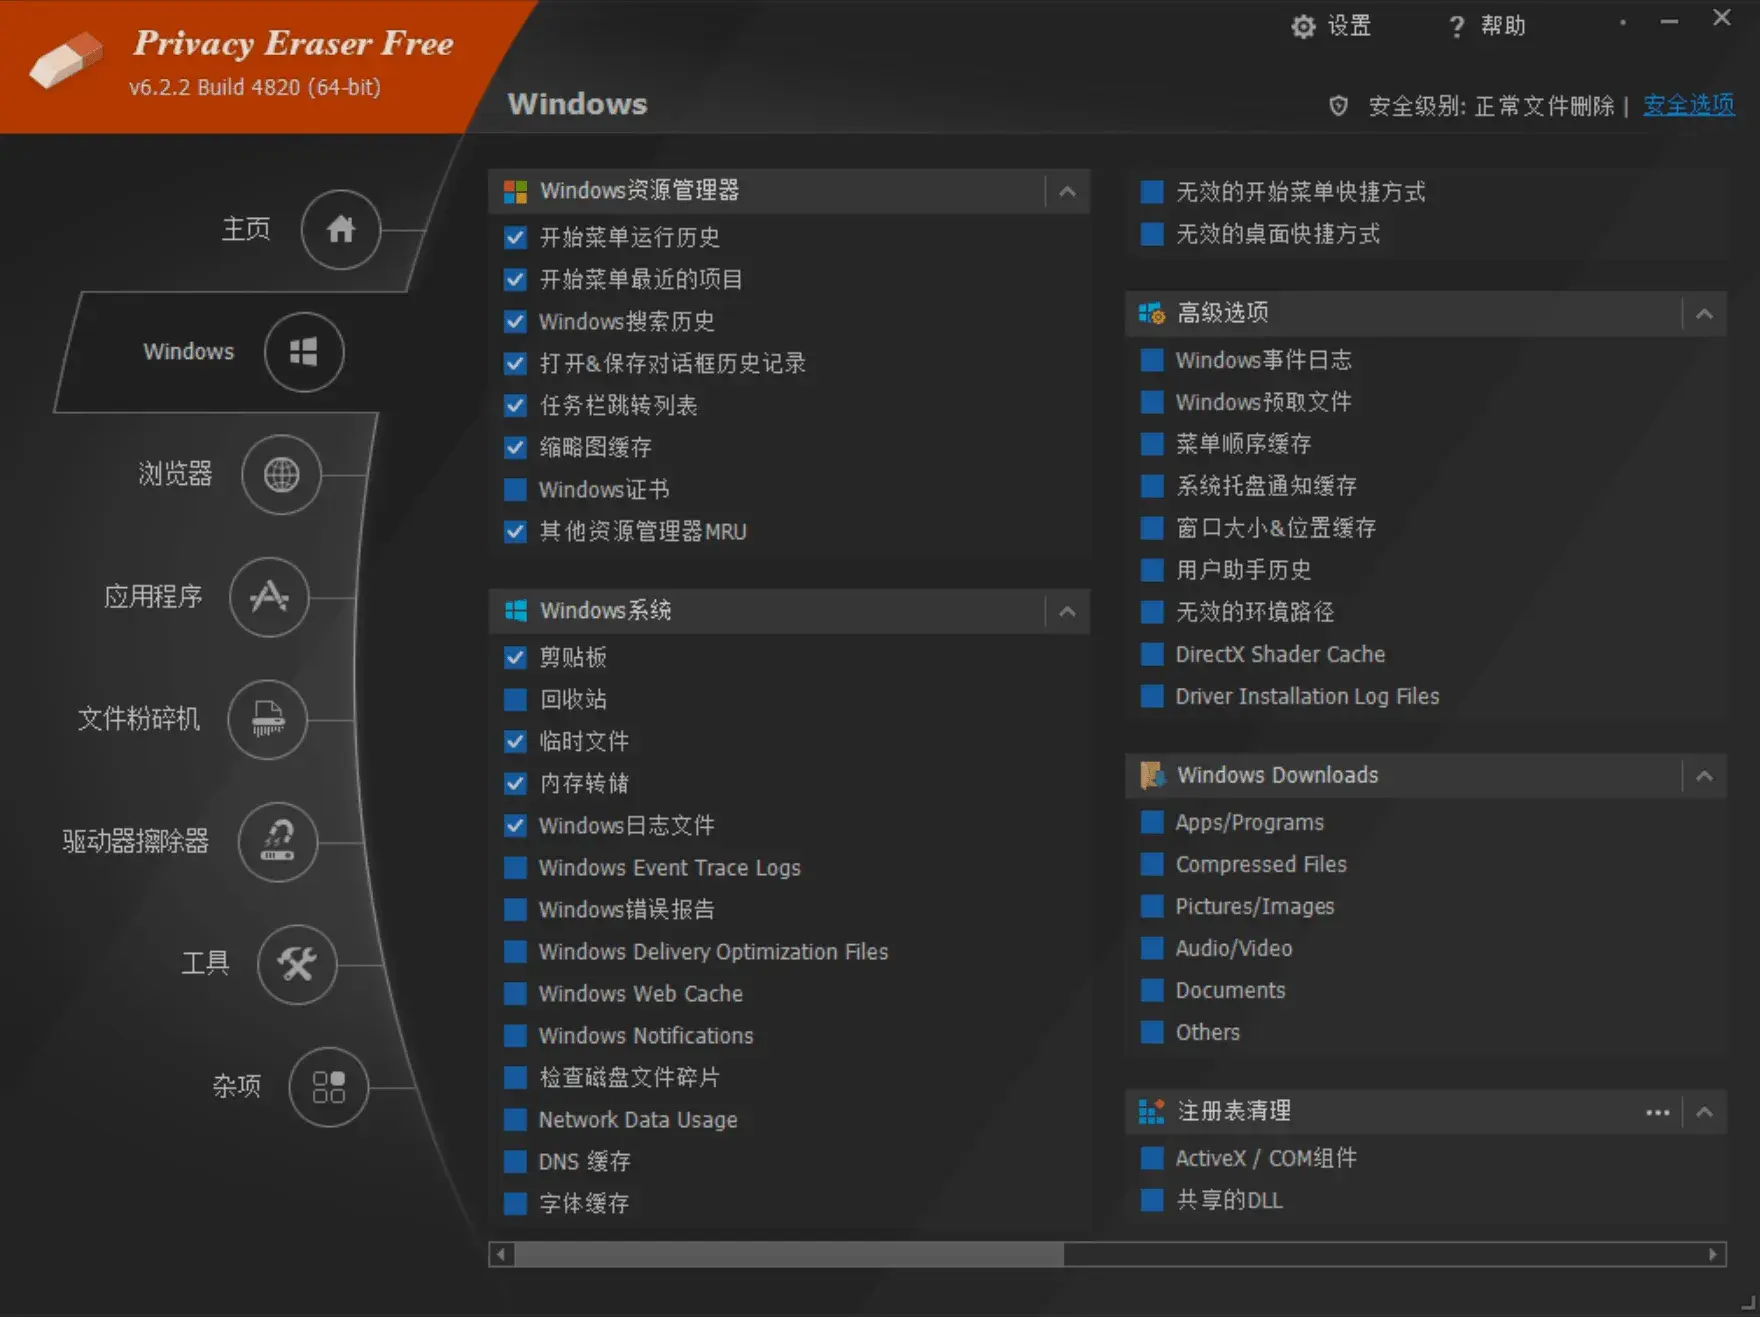Open the 工具 section label
The image size is (1760, 1317).
point(205,964)
